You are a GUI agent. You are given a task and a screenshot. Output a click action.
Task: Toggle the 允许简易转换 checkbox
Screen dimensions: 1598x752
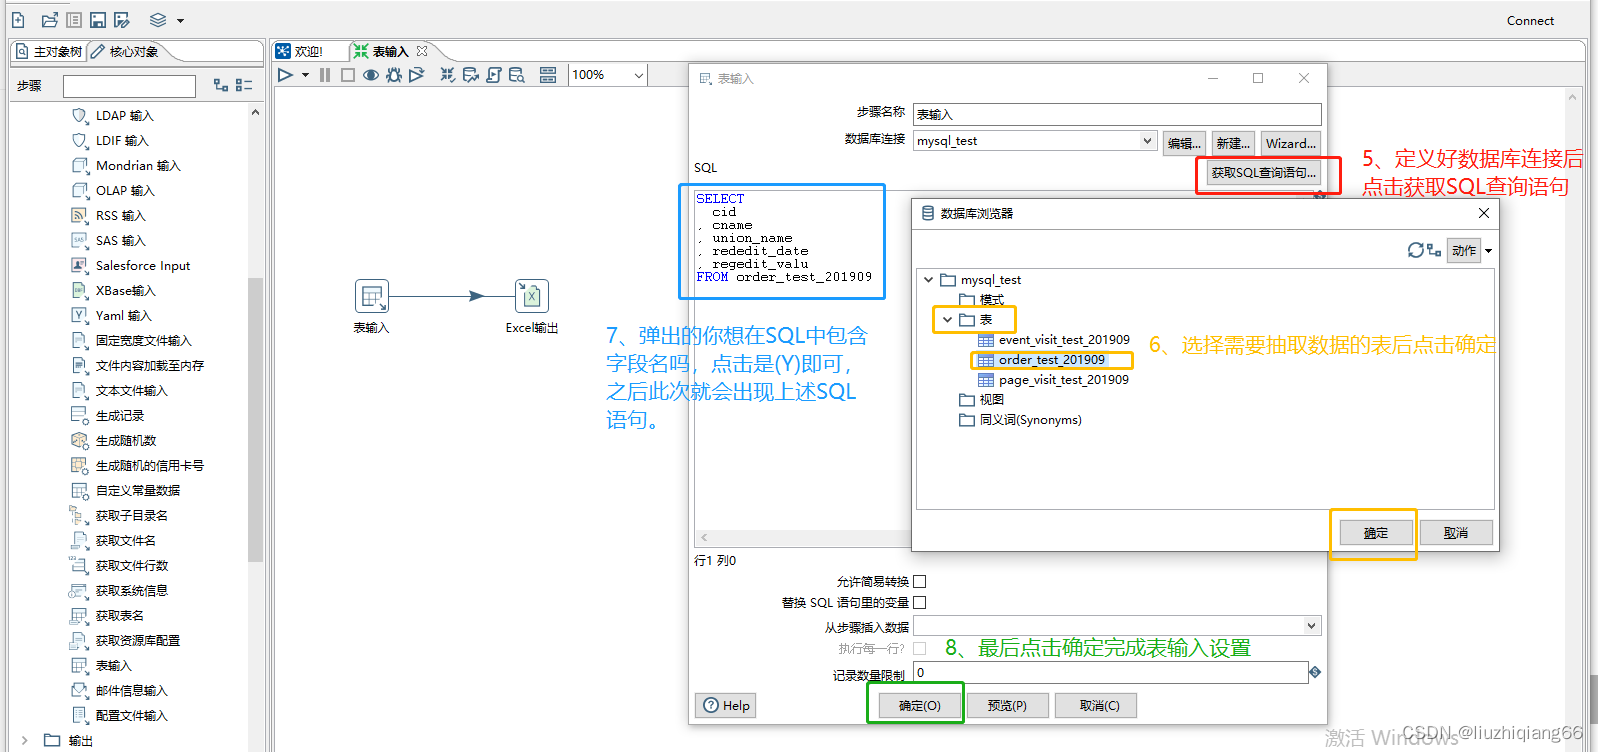pos(920,581)
